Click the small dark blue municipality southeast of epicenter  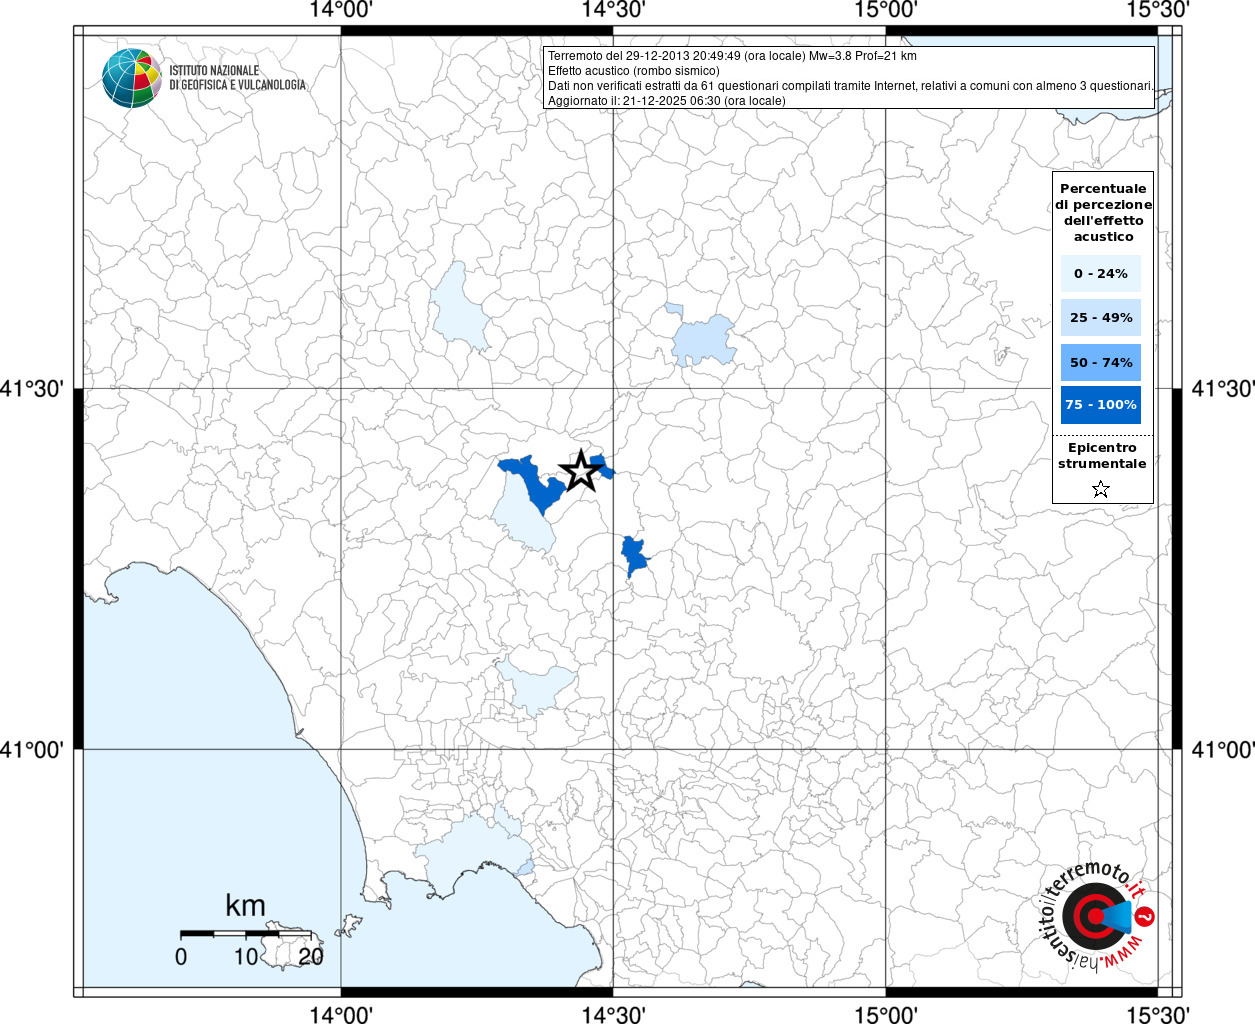pyautogui.click(x=632, y=555)
